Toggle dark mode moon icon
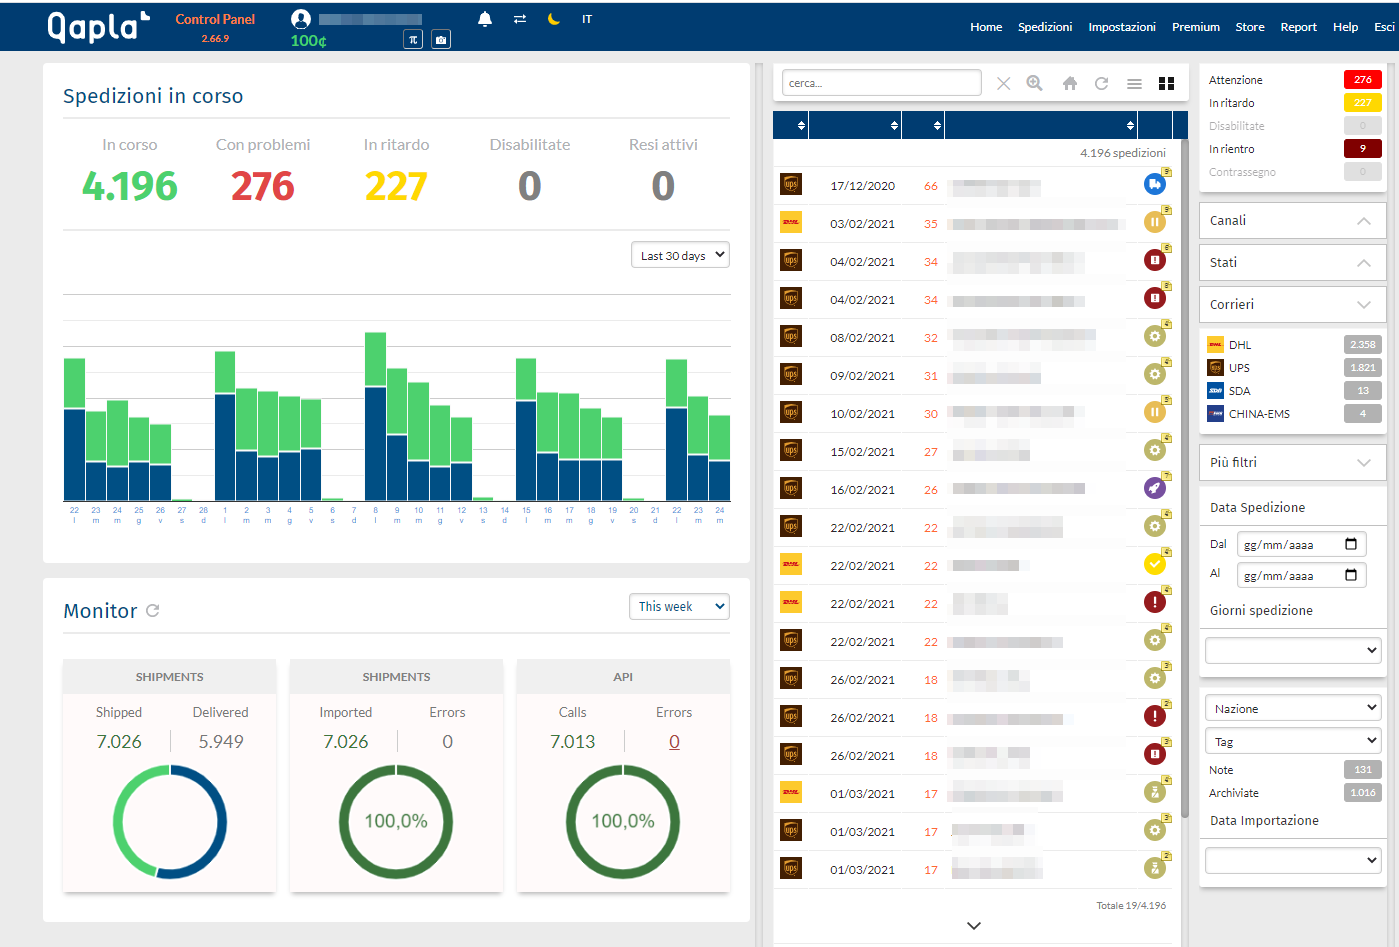1399x947 pixels. 554,19
